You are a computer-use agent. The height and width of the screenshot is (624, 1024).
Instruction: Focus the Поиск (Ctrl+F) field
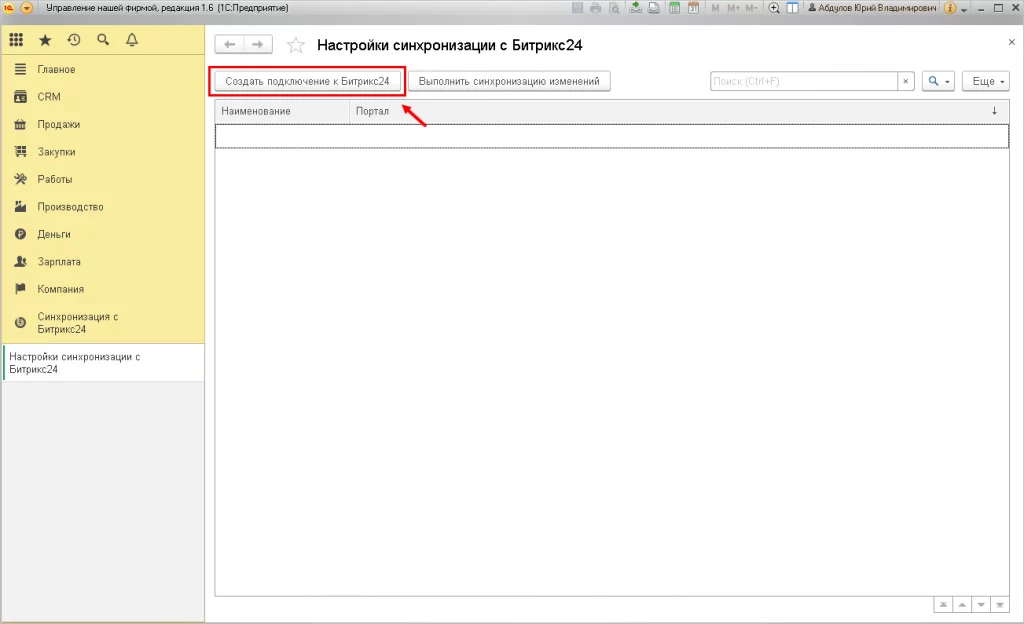pyautogui.click(x=804, y=81)
